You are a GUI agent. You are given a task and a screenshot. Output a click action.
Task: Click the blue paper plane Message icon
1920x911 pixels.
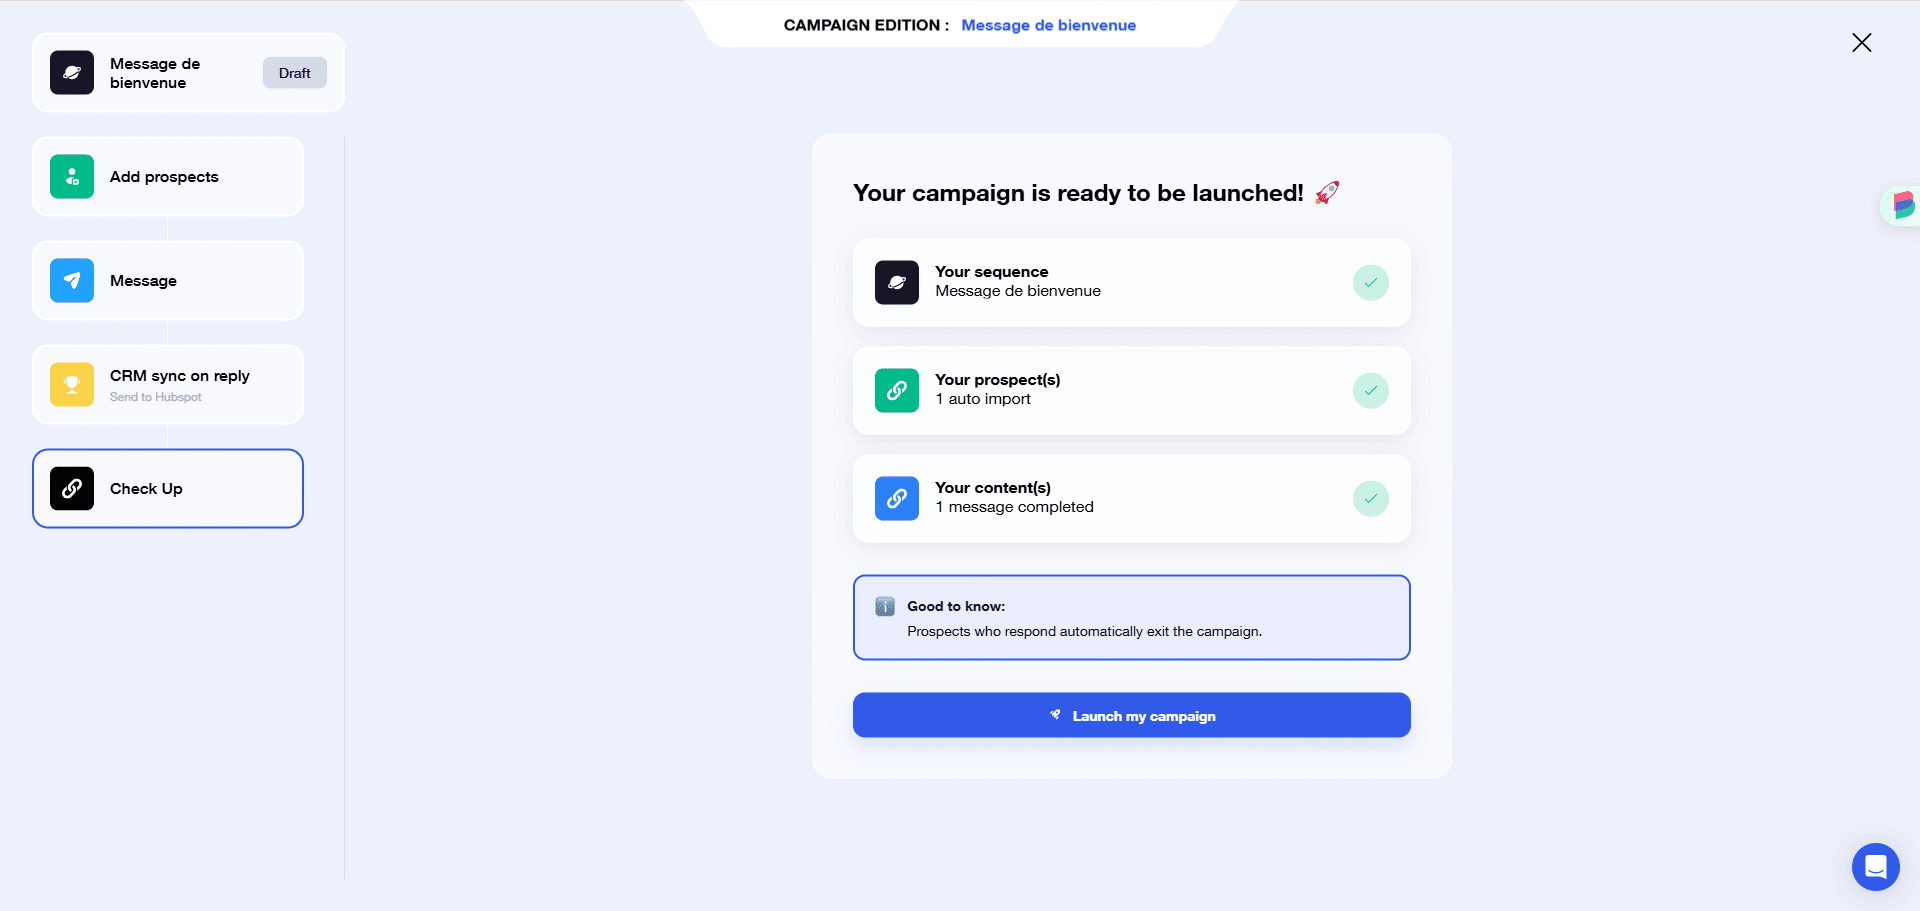point(72,281)
